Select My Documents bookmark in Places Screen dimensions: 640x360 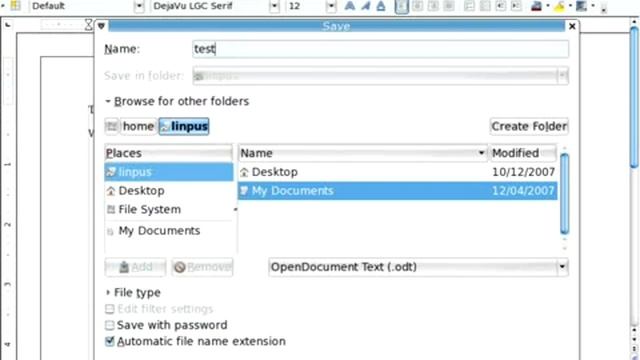click(169, 231)
